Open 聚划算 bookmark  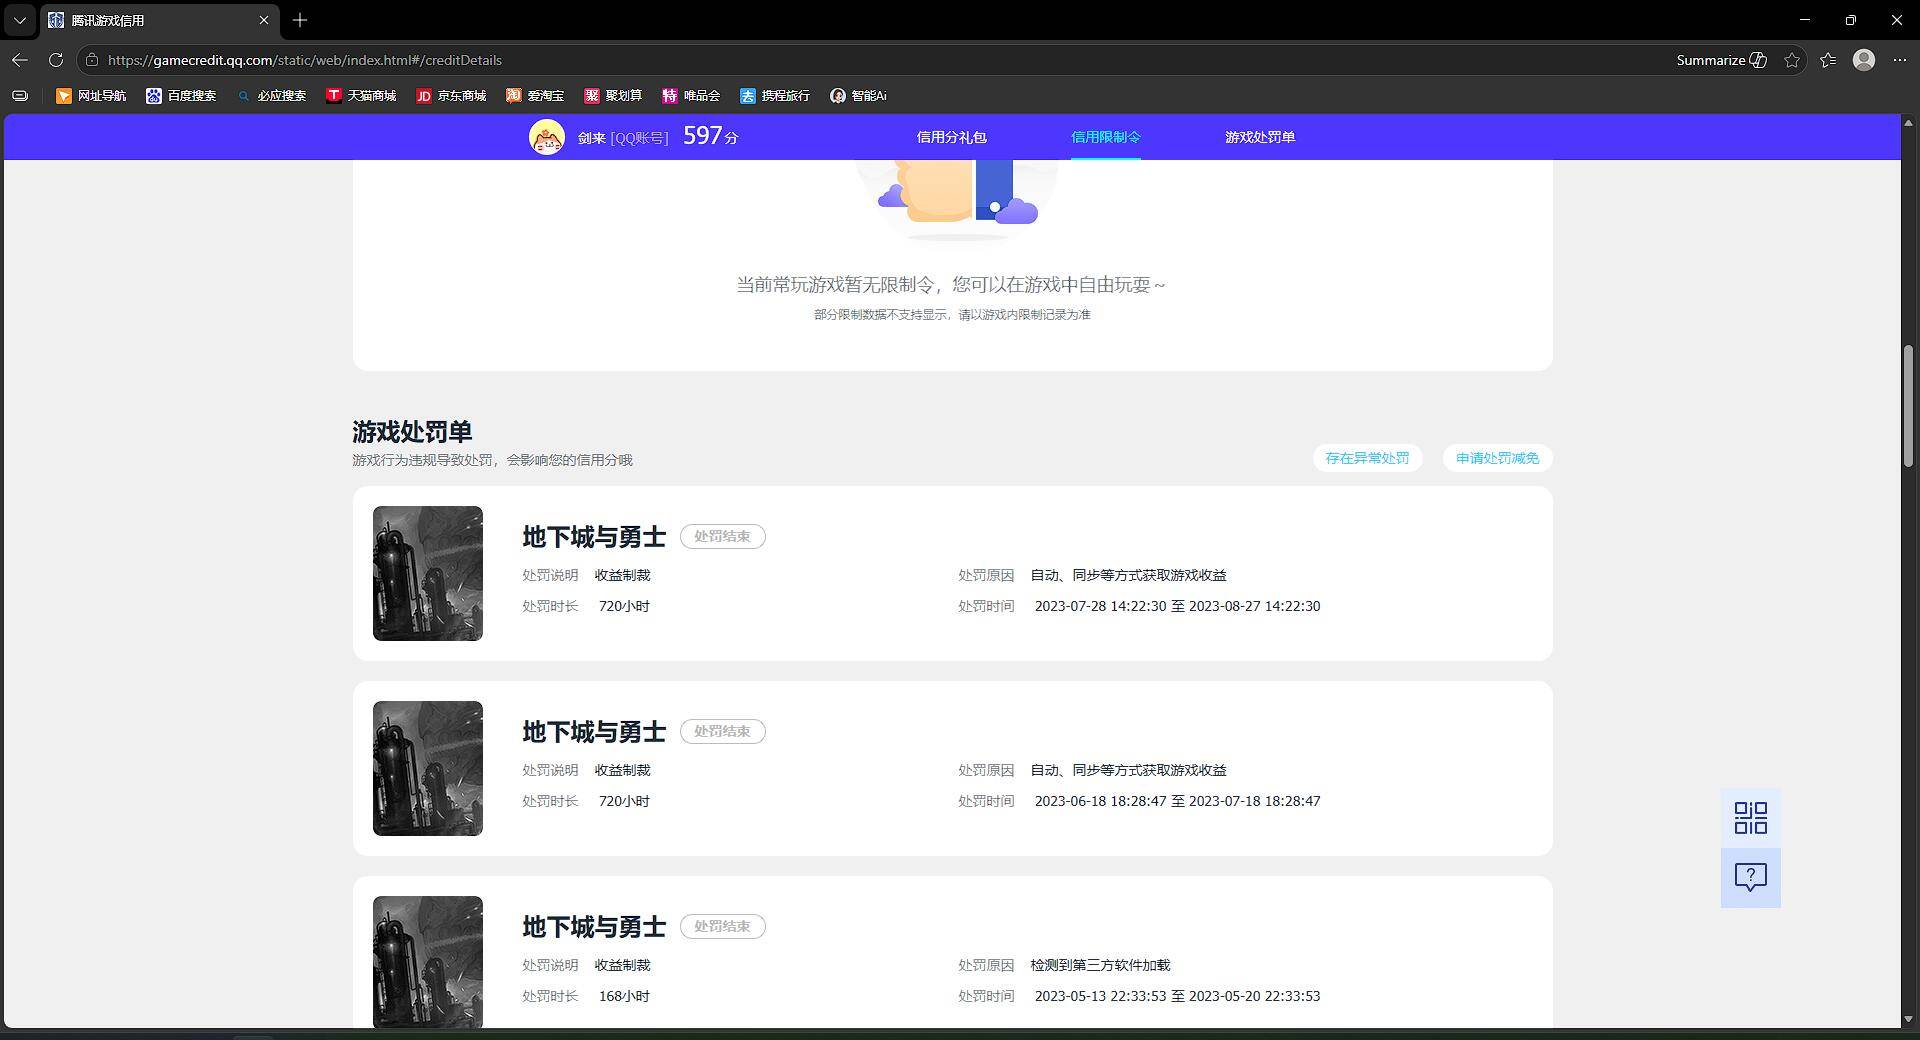613,96
